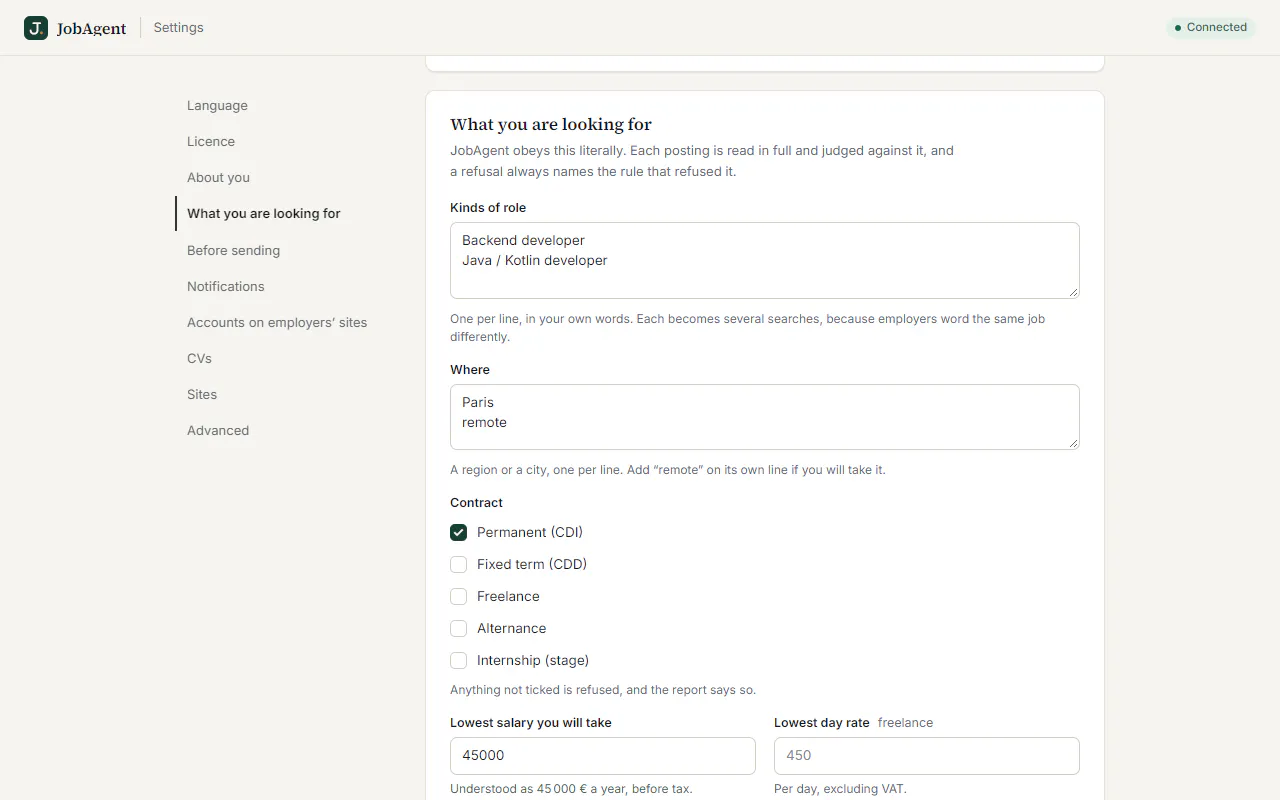Enable the Freelance contract checkbox
The height and width of the screenshot is (800, 1280).
click(x=458, y=596)
